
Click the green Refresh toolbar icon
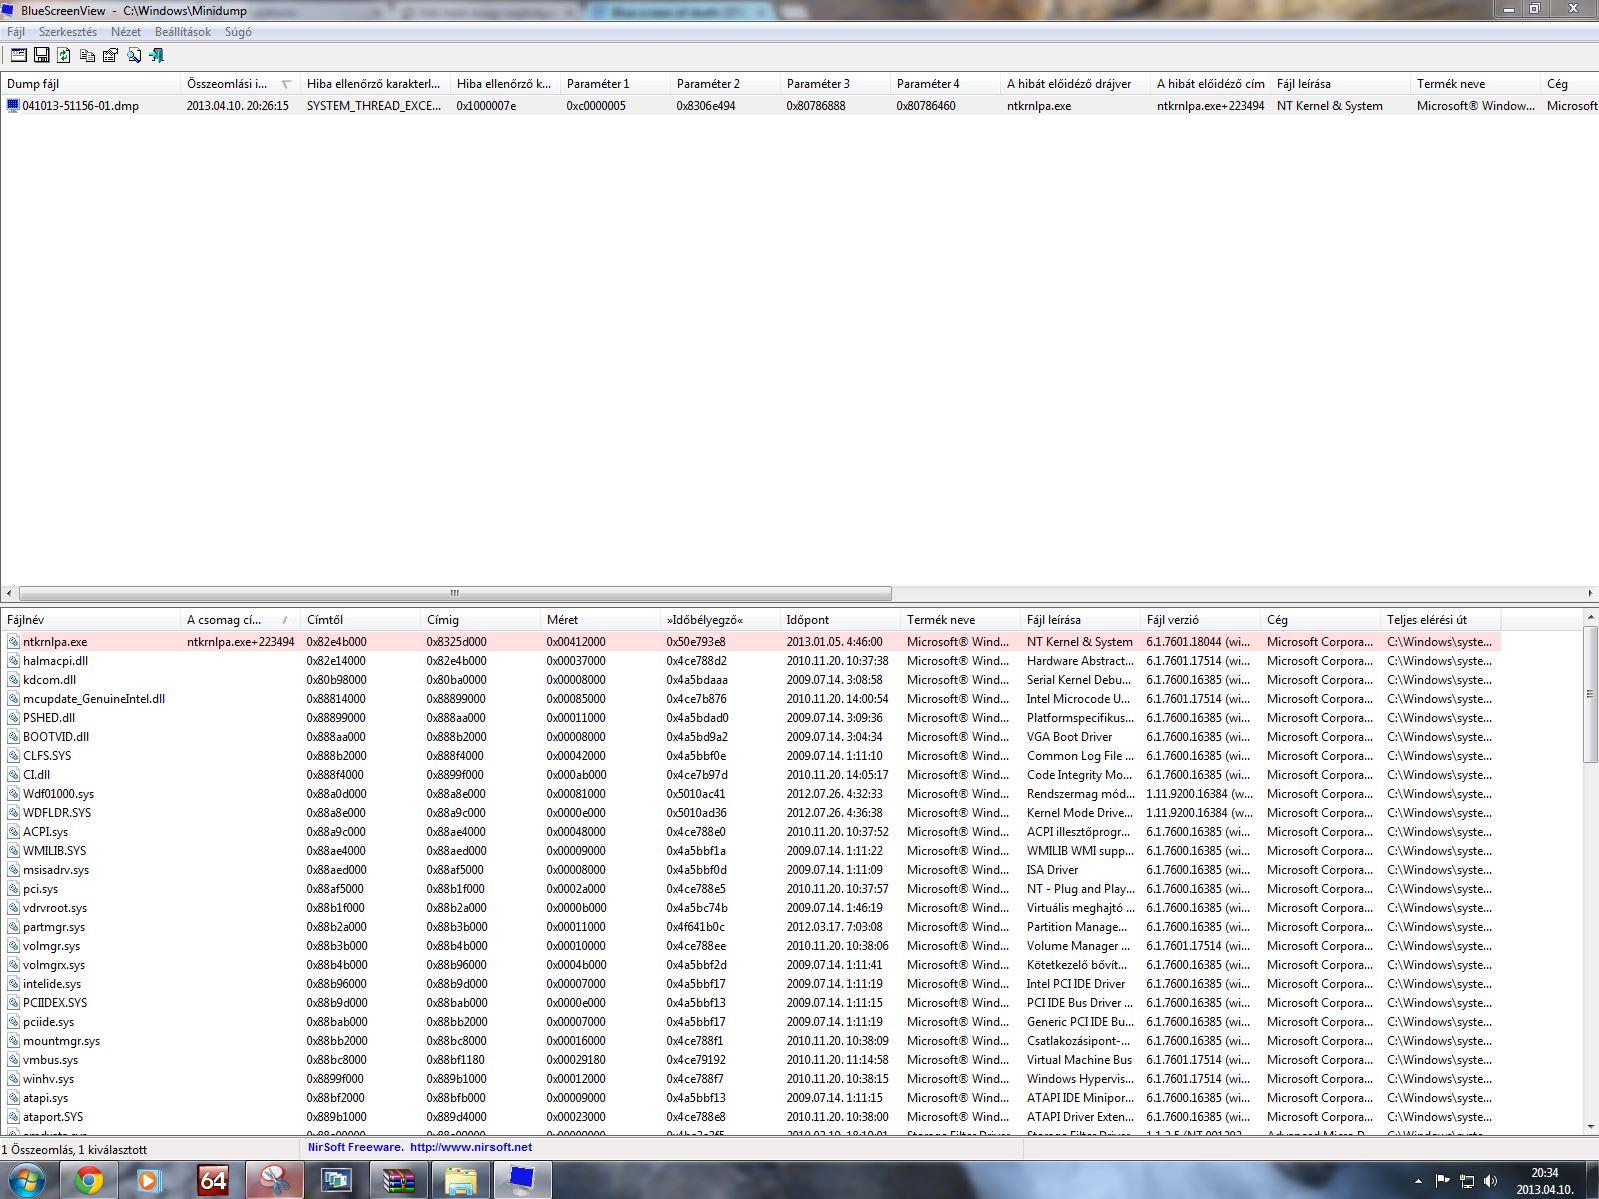coord(64,56)
